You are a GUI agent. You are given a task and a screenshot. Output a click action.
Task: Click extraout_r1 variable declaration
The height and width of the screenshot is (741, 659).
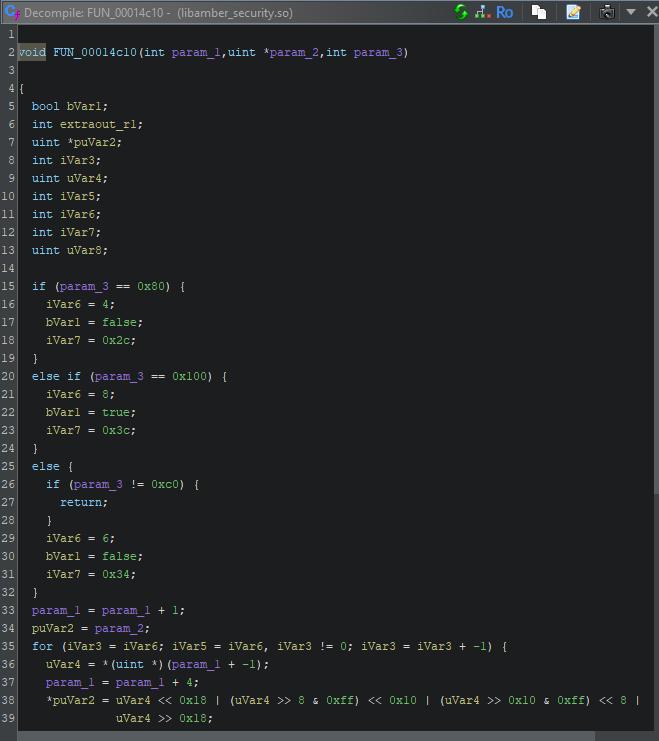(x=98, y=124)
